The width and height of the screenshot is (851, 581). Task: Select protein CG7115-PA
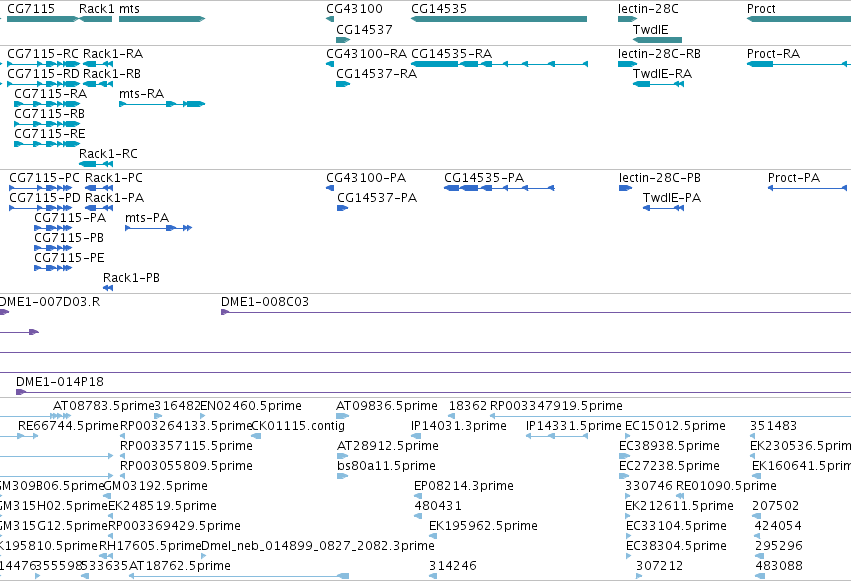(53, 228)
